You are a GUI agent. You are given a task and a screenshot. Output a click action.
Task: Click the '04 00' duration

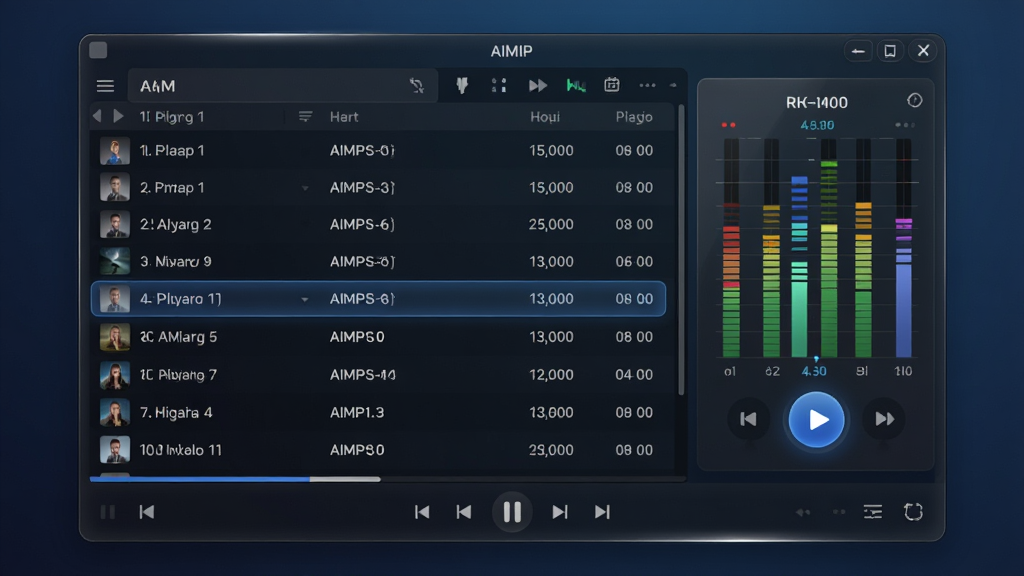[634, 375]
